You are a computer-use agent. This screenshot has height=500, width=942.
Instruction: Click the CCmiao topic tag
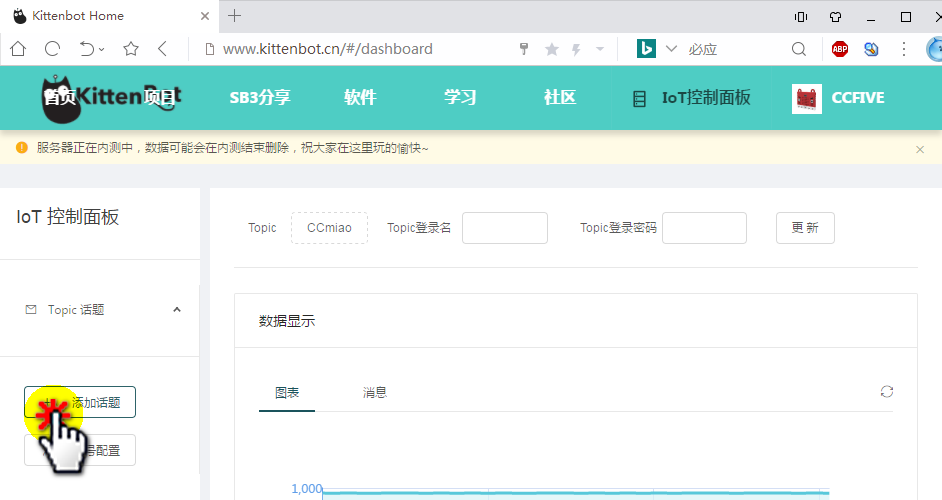(329, 228)
